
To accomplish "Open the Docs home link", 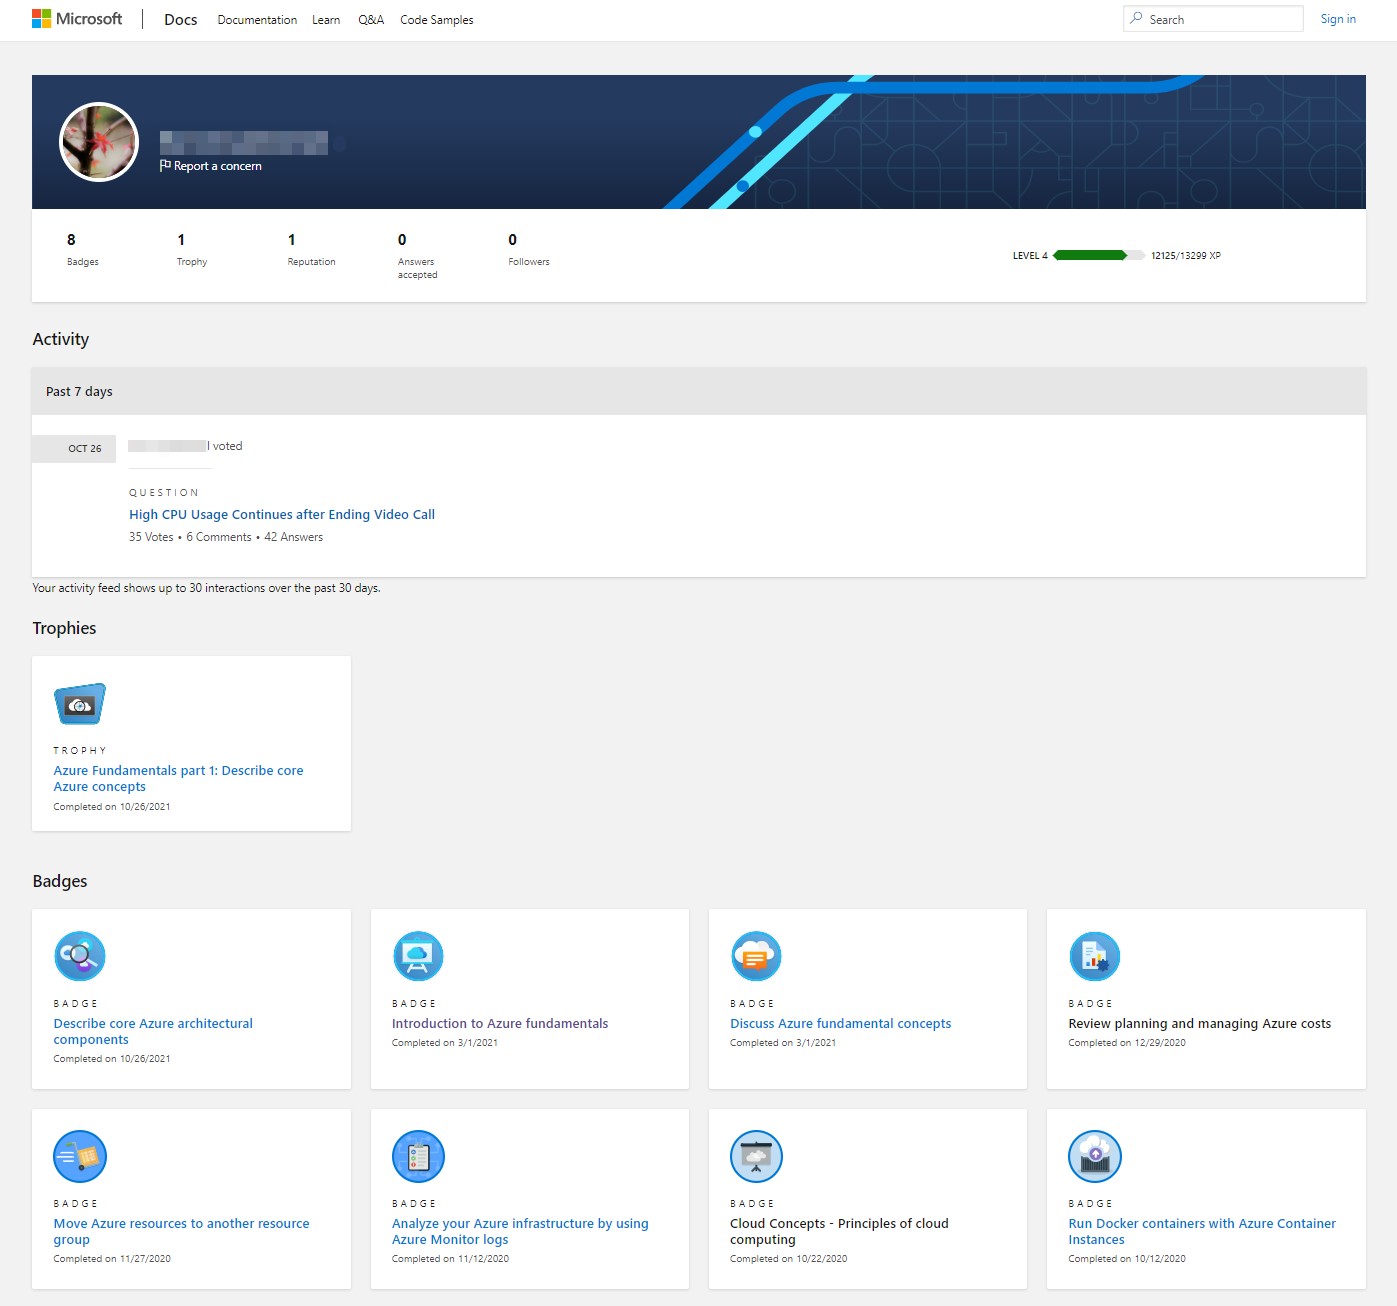I will click(x=180, y=20).
